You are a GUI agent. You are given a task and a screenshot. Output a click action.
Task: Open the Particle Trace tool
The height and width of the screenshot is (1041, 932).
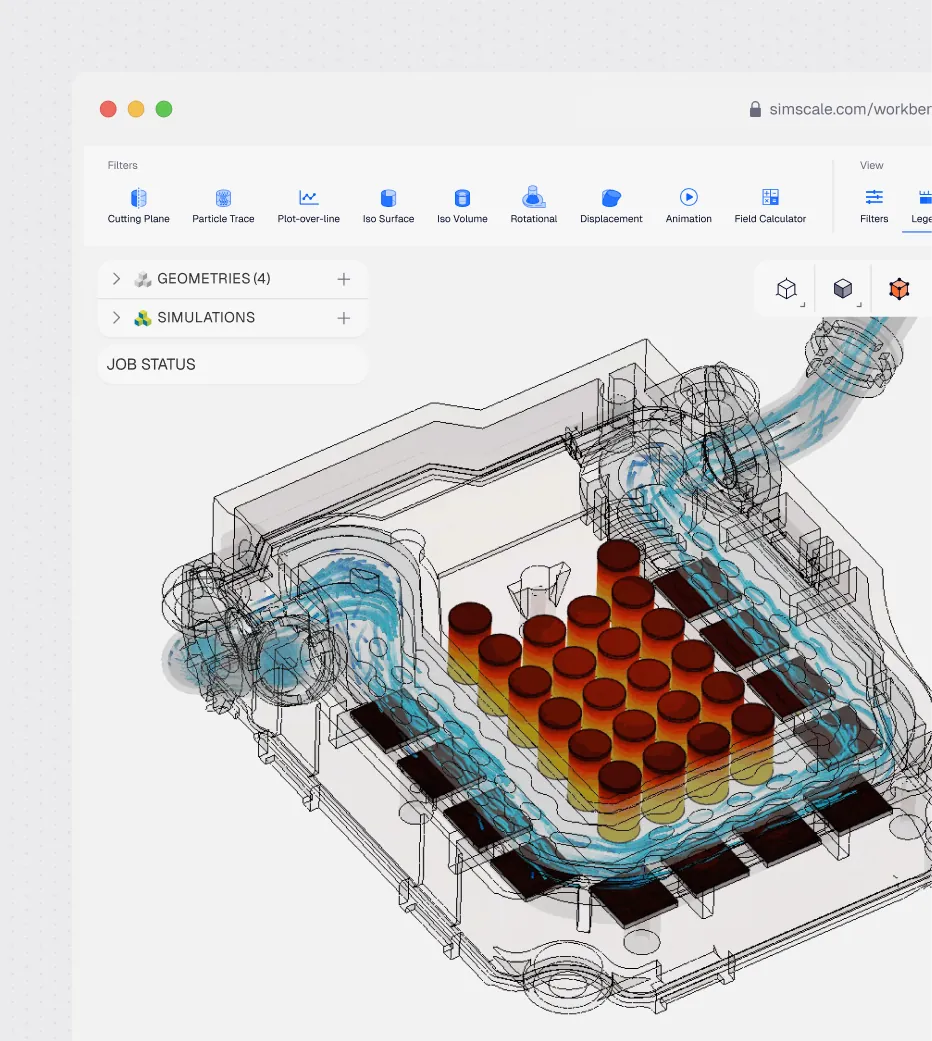(223, 206)
